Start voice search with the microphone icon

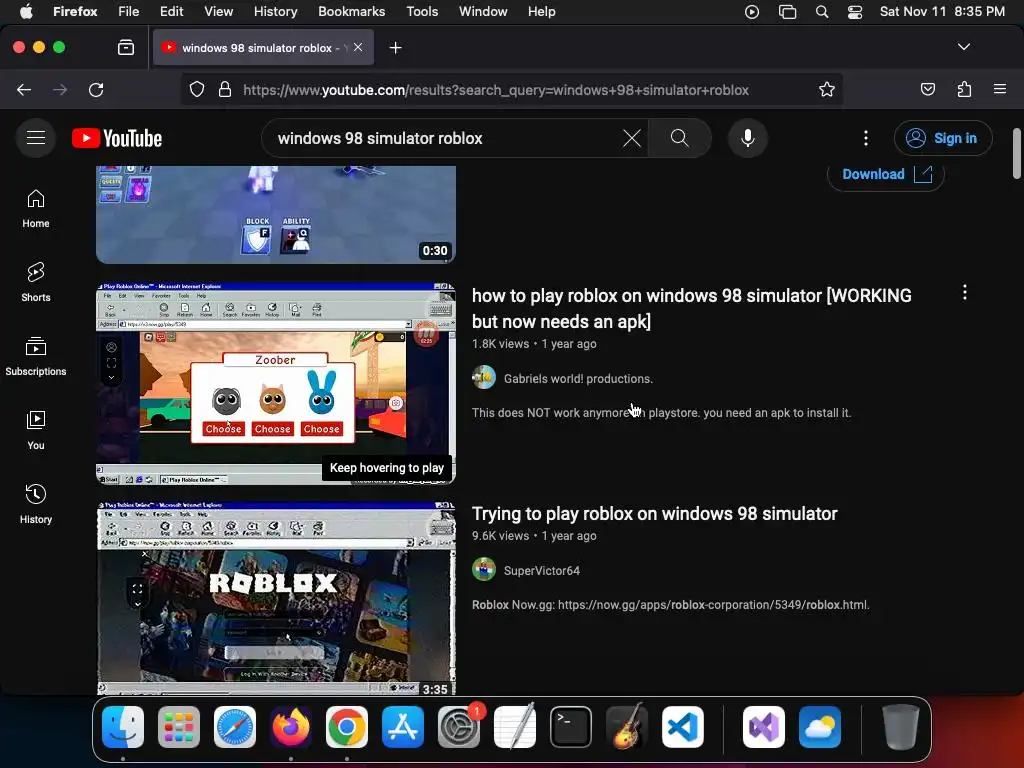click(748, 138)
